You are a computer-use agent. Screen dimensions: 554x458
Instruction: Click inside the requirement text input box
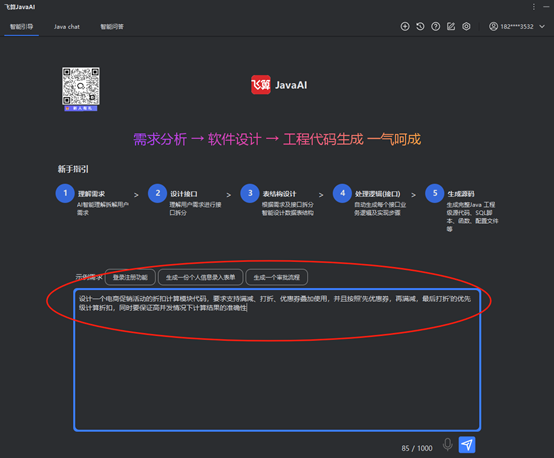click(277, 360)
